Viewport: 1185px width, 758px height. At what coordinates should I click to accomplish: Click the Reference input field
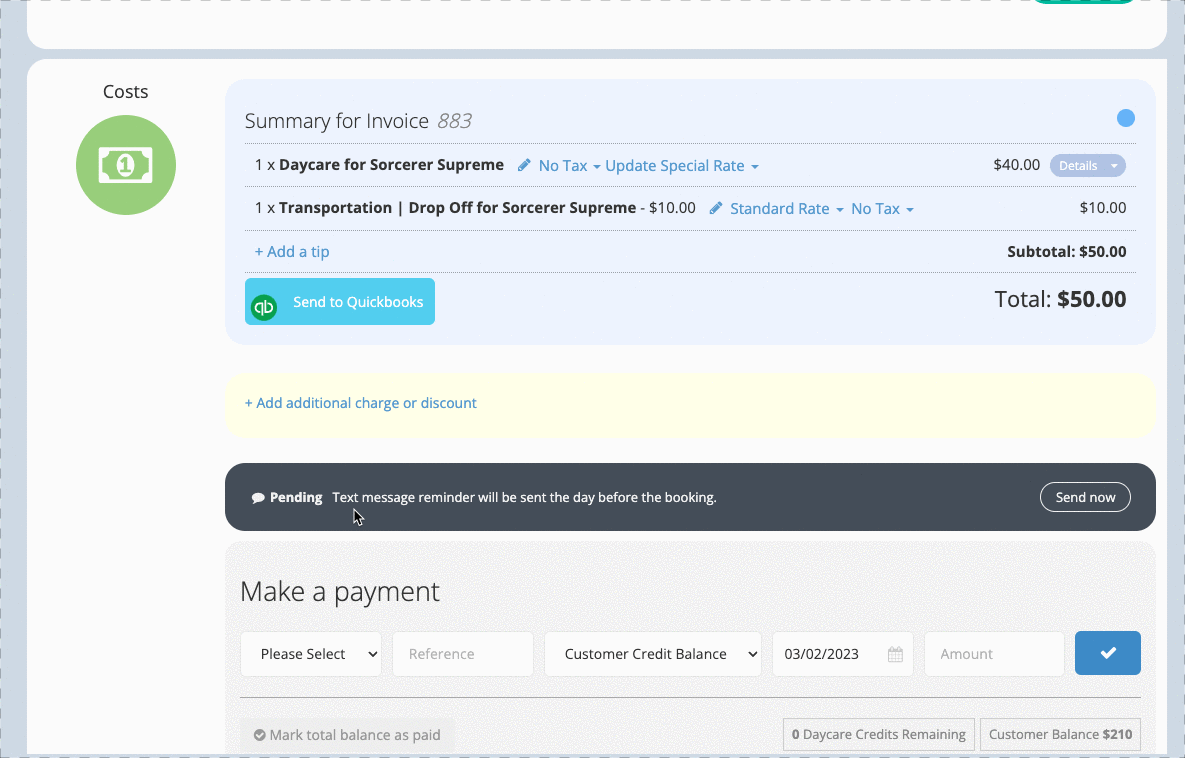[x=463, y=654]
